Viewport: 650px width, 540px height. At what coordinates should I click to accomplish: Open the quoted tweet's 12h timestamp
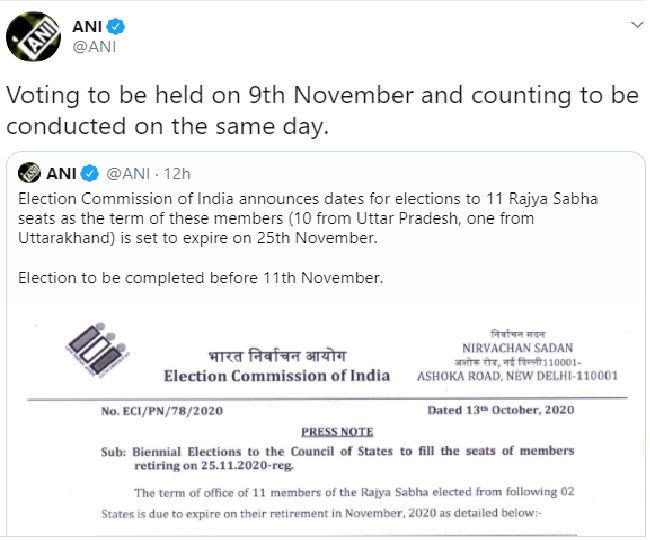click(180, 171)
